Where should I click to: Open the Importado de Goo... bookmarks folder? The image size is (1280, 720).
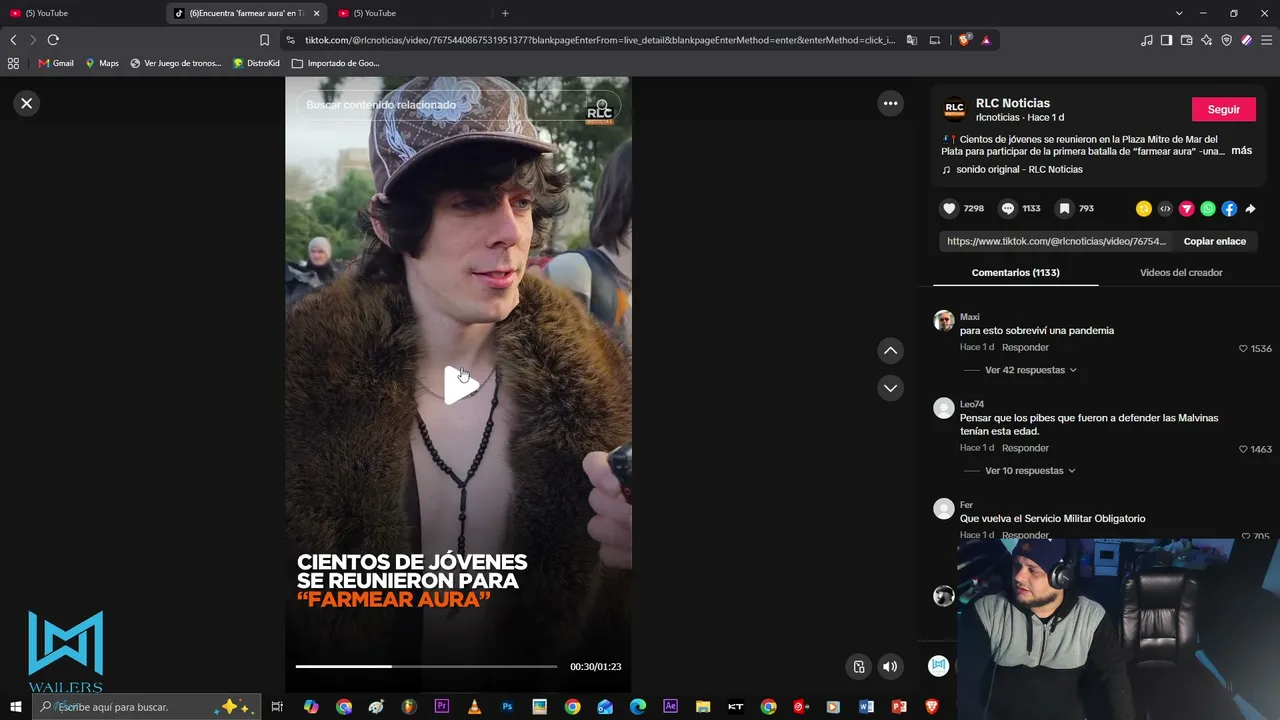coord(336,63)
